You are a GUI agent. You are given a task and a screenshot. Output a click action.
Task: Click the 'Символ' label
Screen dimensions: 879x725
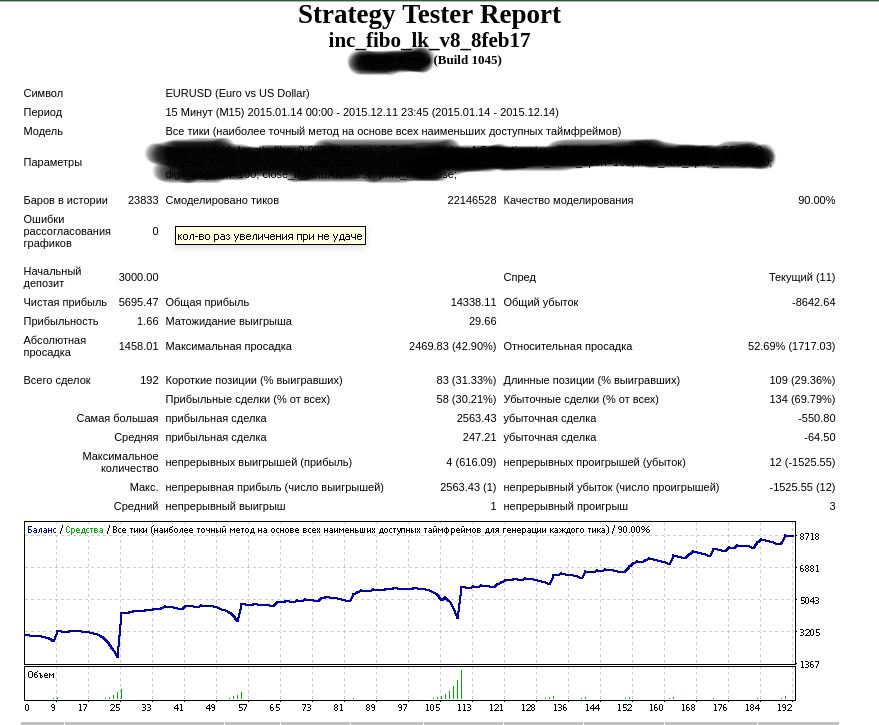(43, 93)
